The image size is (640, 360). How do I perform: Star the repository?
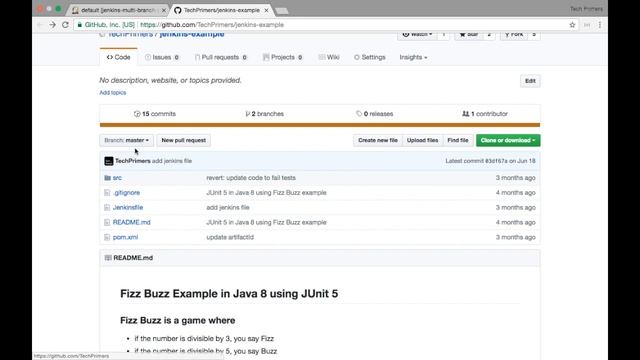pos(469,34)
